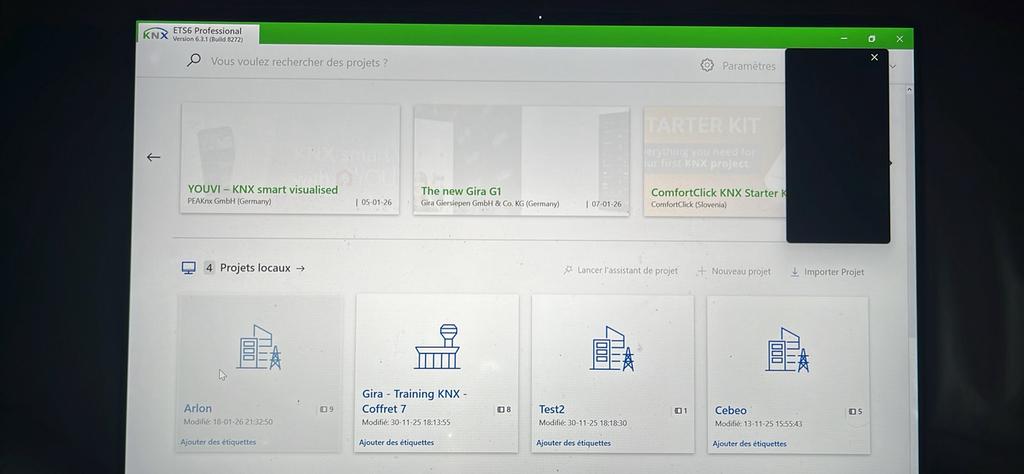Restore down the ETS6 window
Screen dimensions: 1024x474
(x=872, y=39)
